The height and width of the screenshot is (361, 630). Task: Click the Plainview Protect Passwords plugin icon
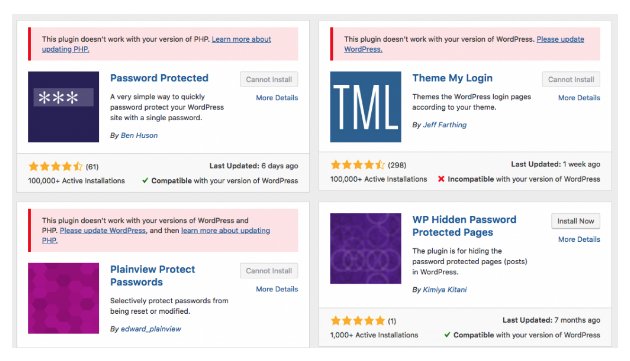(x=63, y=298)
